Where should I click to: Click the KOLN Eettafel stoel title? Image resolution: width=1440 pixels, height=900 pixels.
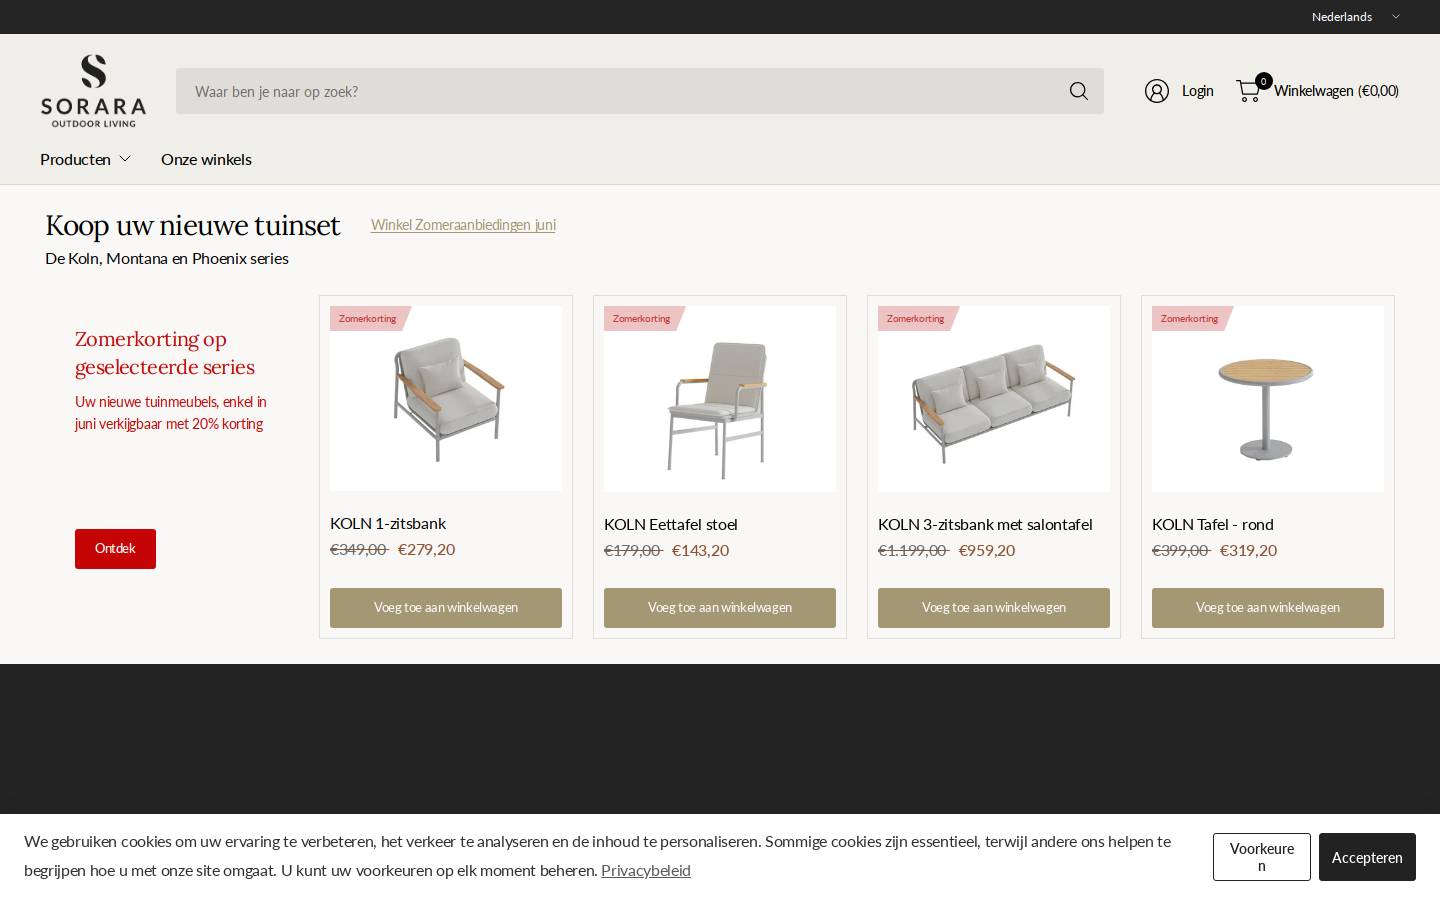[671, 524]
